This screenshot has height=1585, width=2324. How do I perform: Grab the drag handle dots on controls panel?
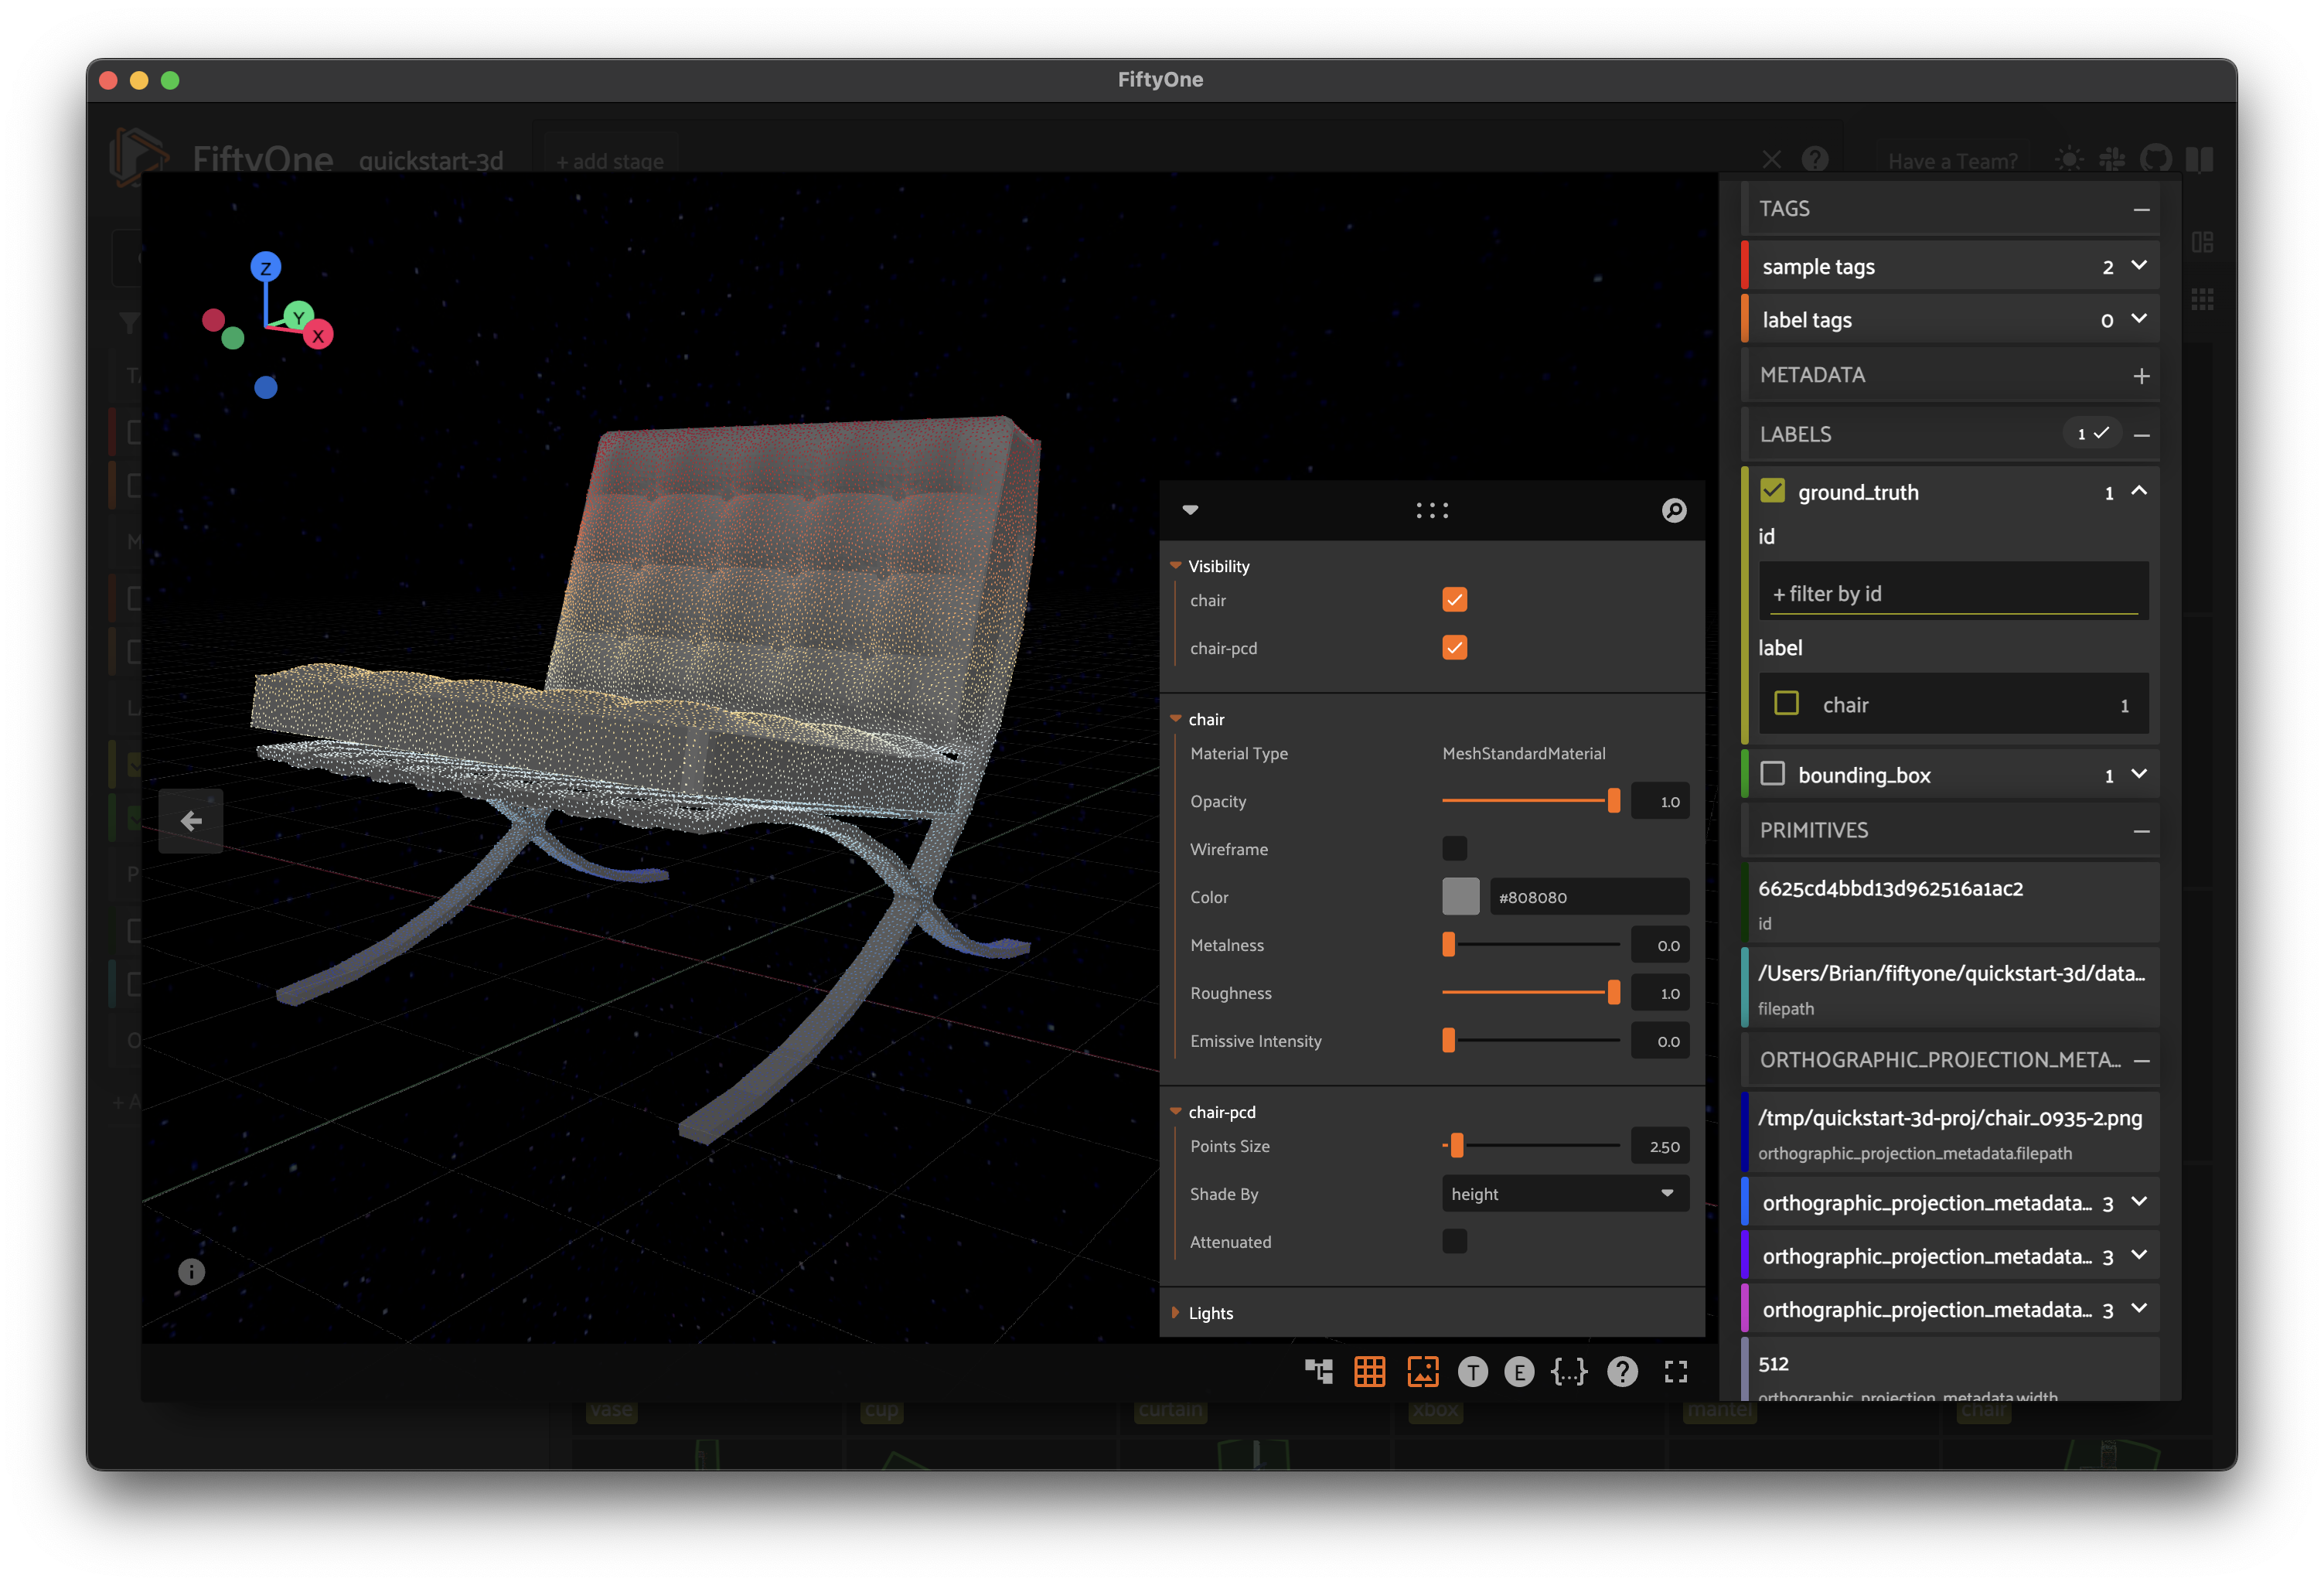point(1432,511)
